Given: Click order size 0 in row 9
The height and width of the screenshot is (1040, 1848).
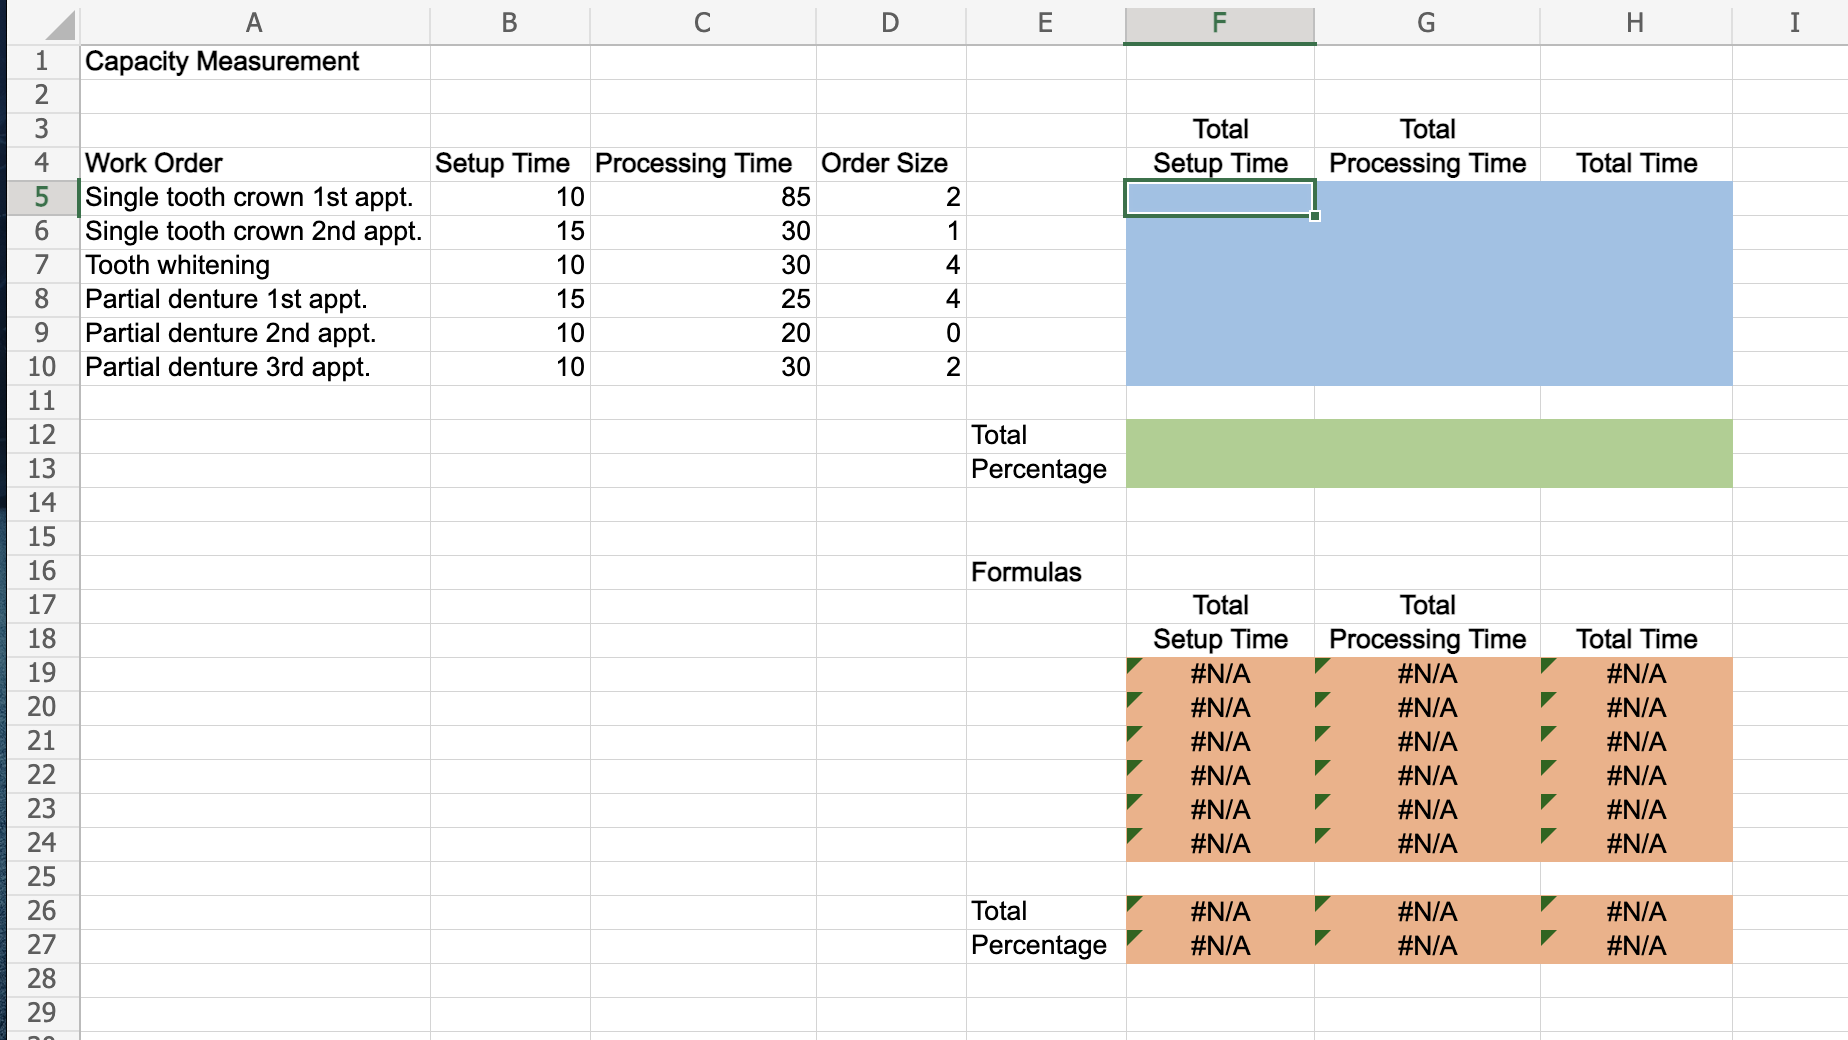Looking at the screenshot, I should point(890,334).
